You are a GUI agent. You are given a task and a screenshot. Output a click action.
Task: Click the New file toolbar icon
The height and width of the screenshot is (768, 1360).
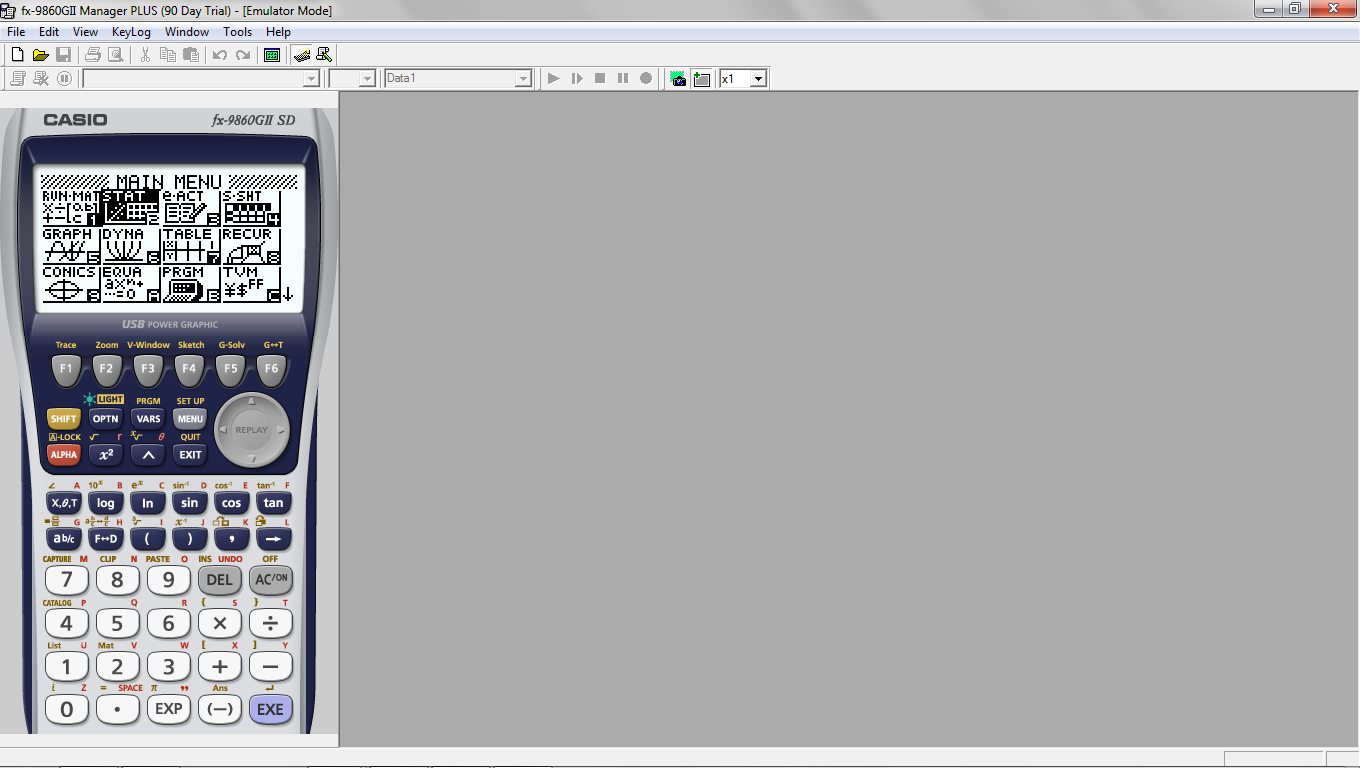(x=17, y=55)
